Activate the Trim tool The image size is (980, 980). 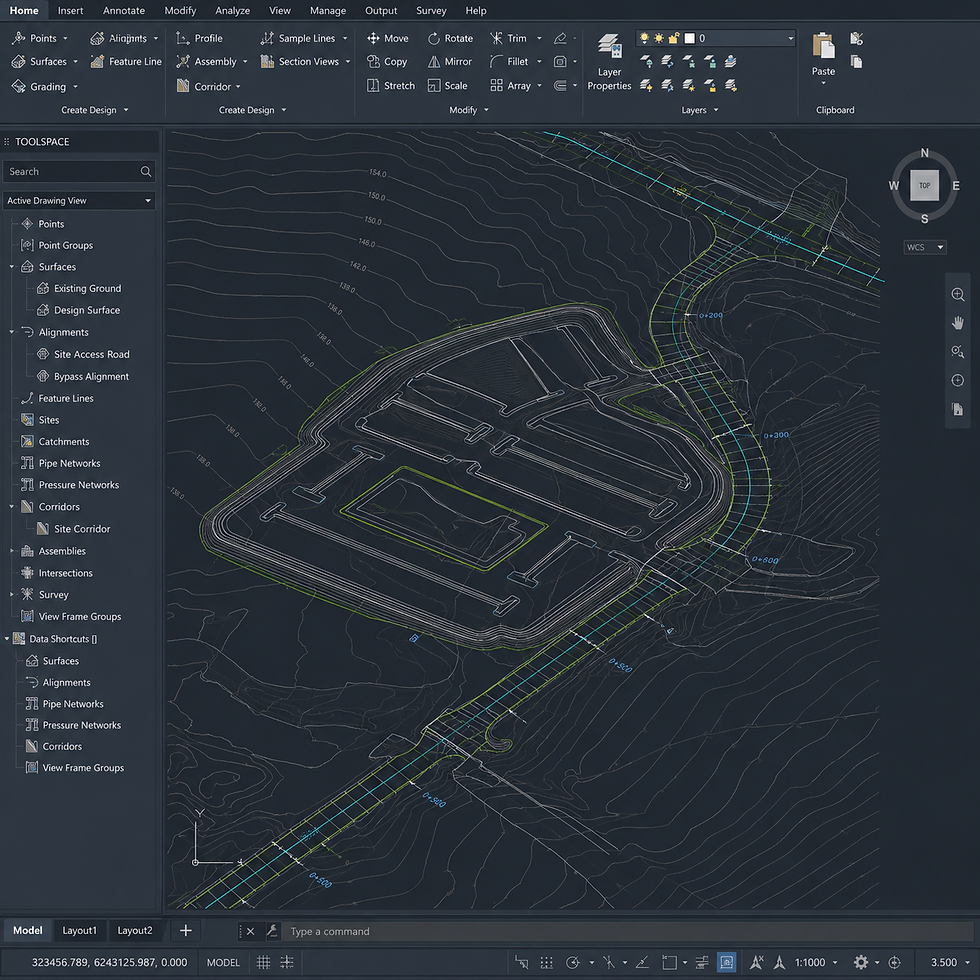[x=508, y=38]
